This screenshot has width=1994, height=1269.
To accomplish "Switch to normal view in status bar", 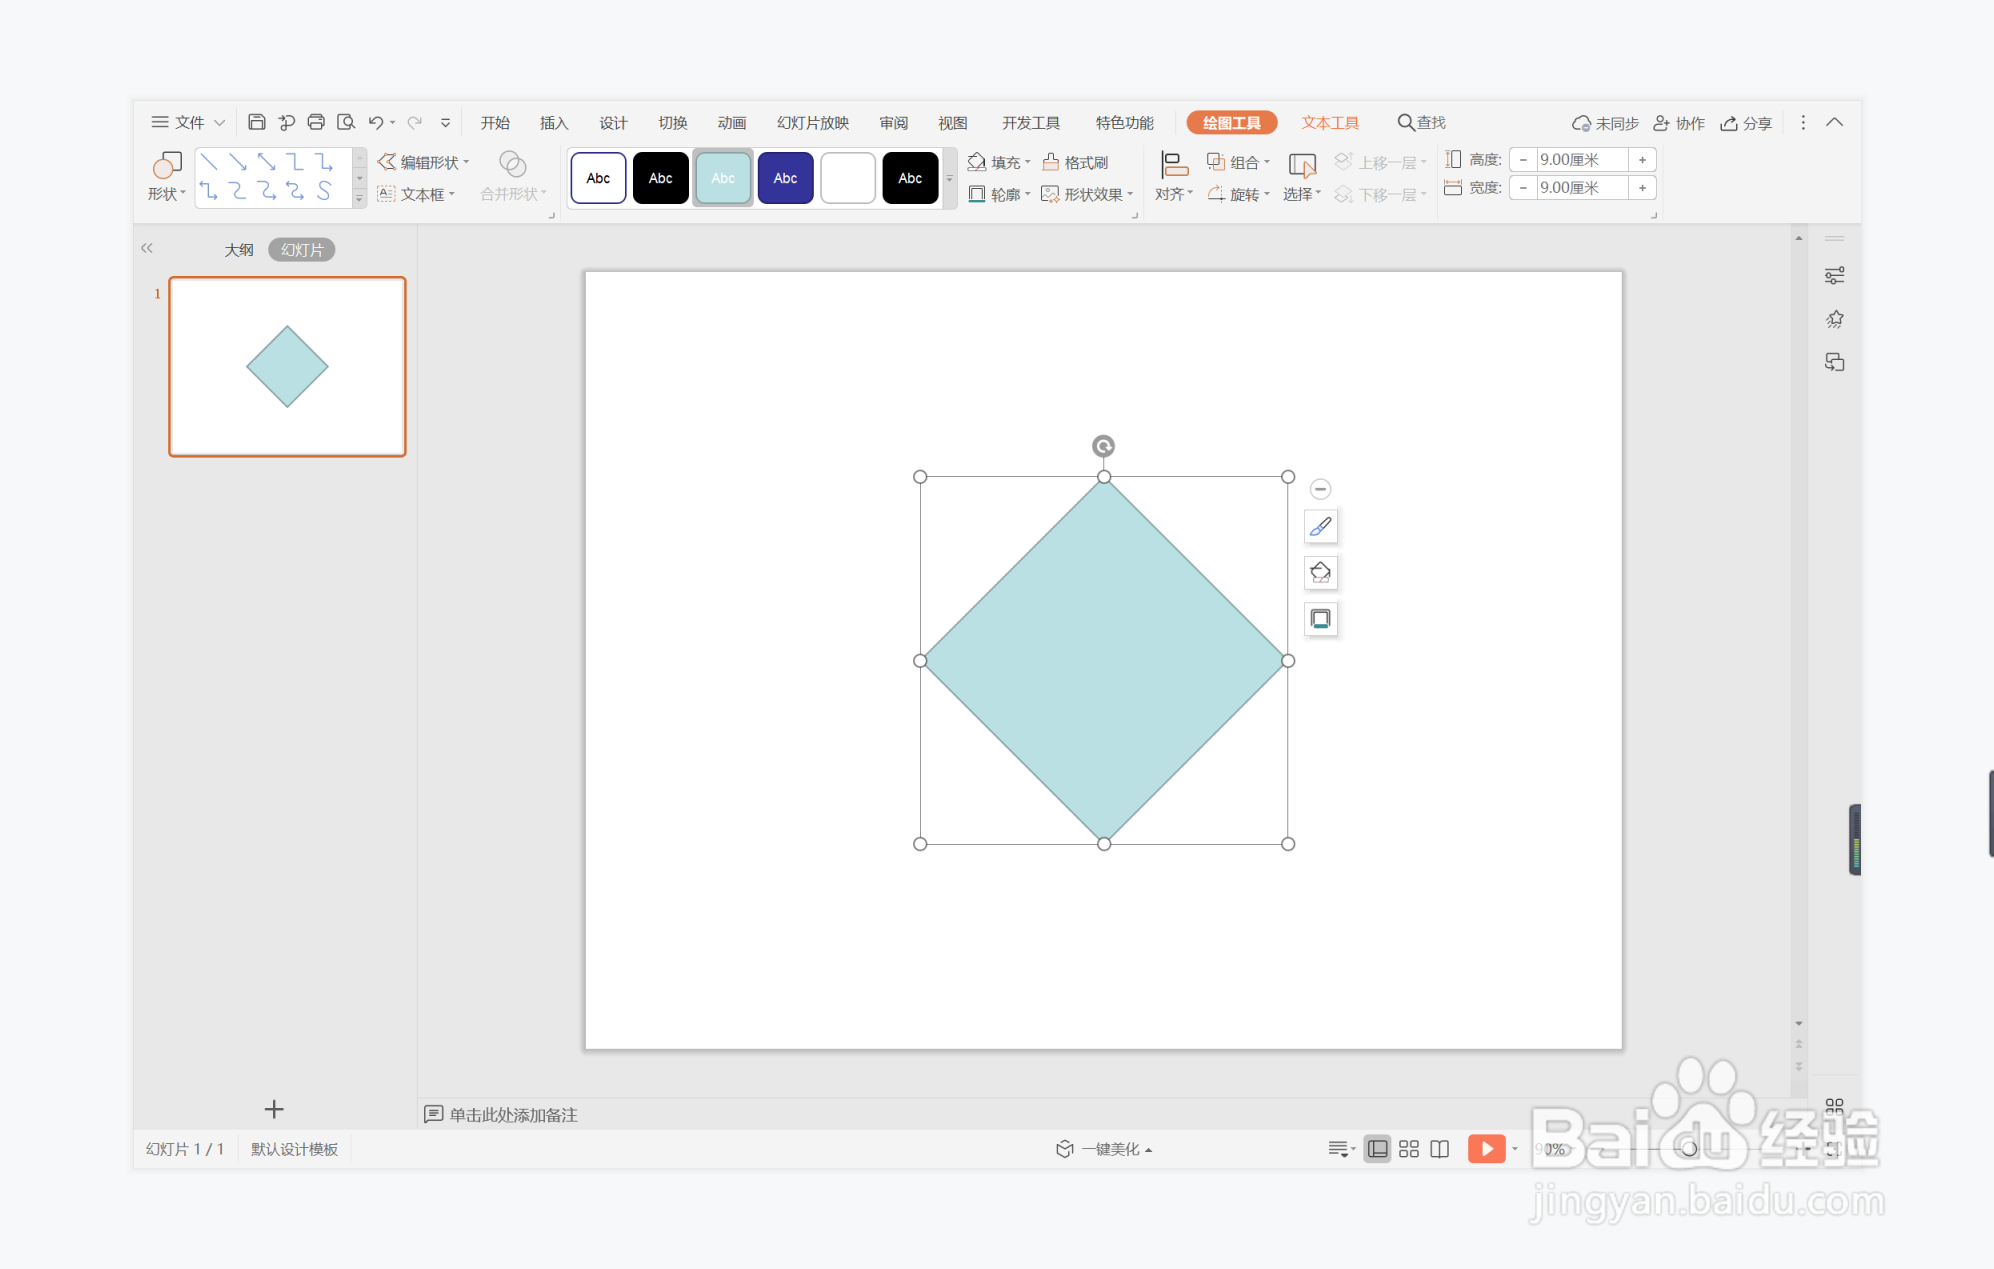I will (1377, 1149).
